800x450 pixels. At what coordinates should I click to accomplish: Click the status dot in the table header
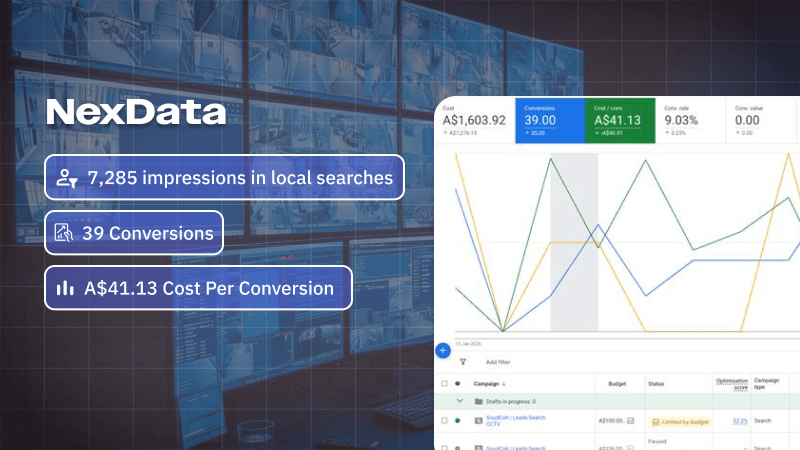458,383
